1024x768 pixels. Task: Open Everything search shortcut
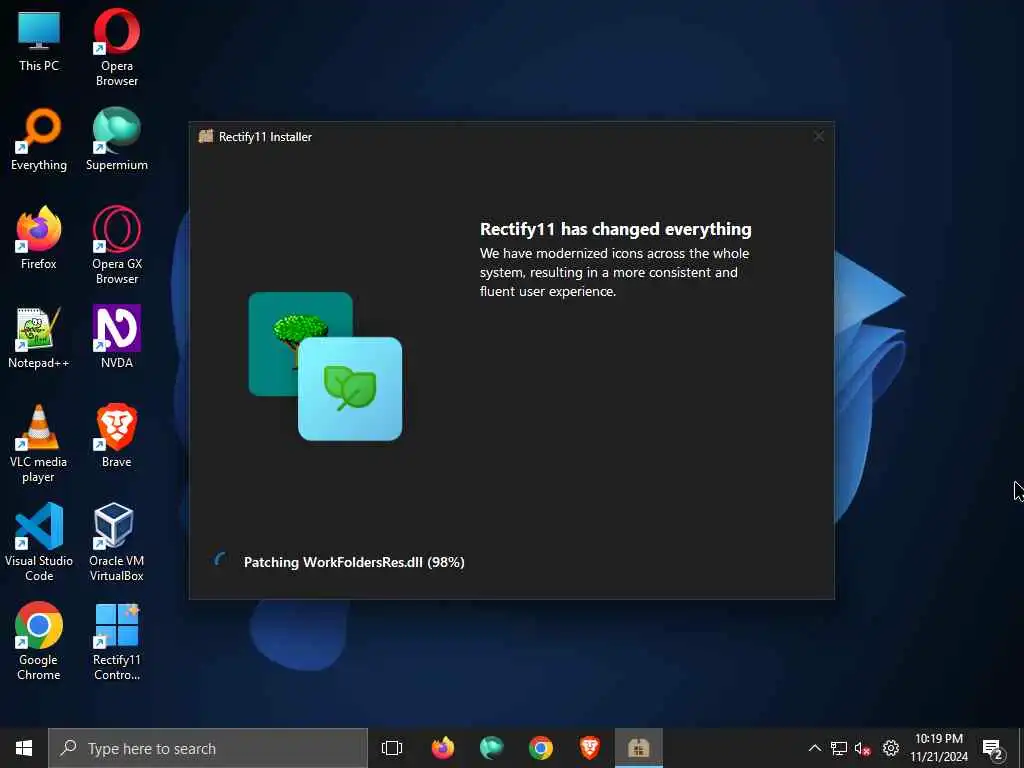pyautogui.click(x=39, y=138)
